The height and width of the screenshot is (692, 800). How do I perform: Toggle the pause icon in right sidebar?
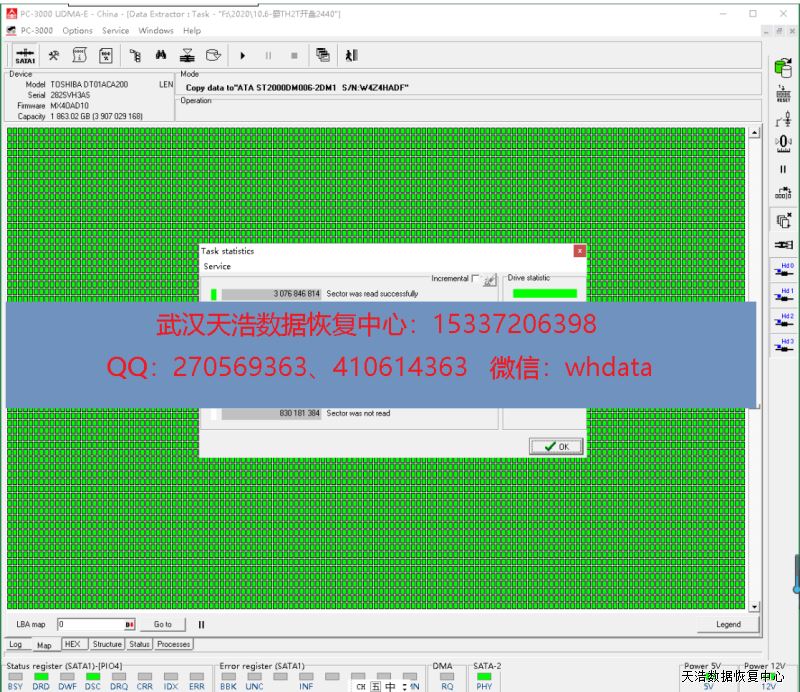click(783, 169)
